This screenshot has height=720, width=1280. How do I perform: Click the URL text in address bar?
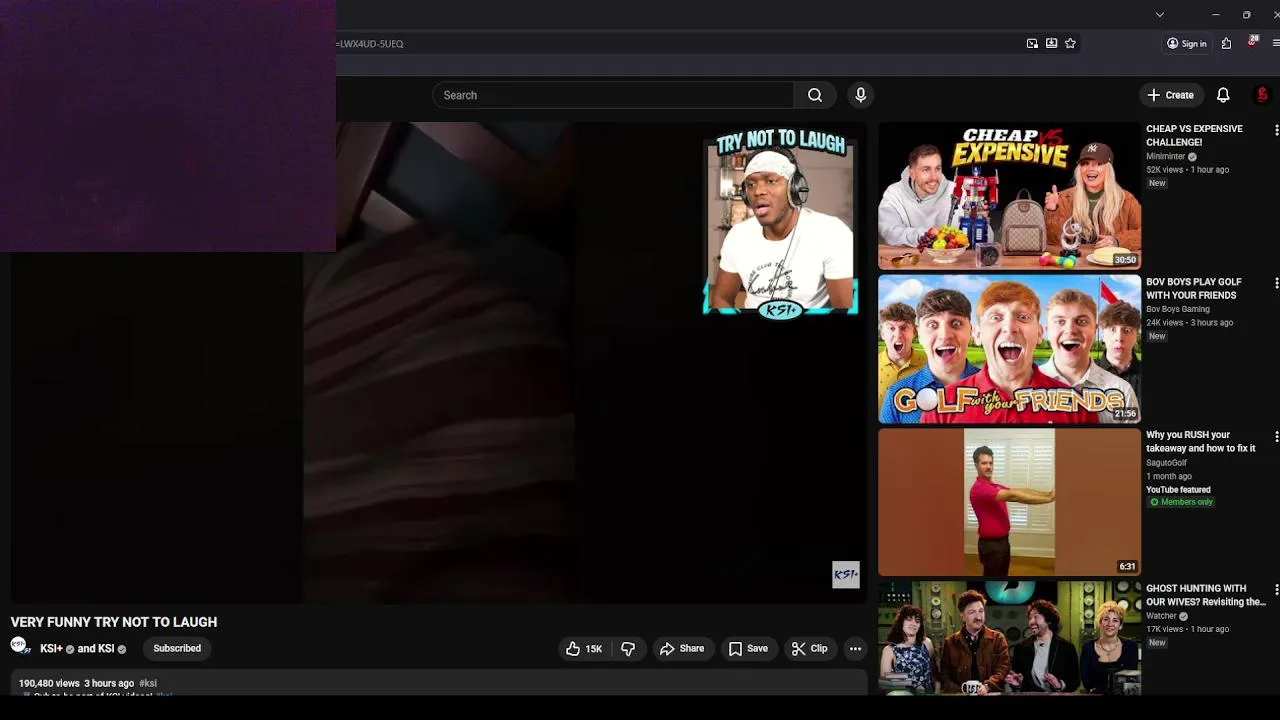[x=370, y=44]
